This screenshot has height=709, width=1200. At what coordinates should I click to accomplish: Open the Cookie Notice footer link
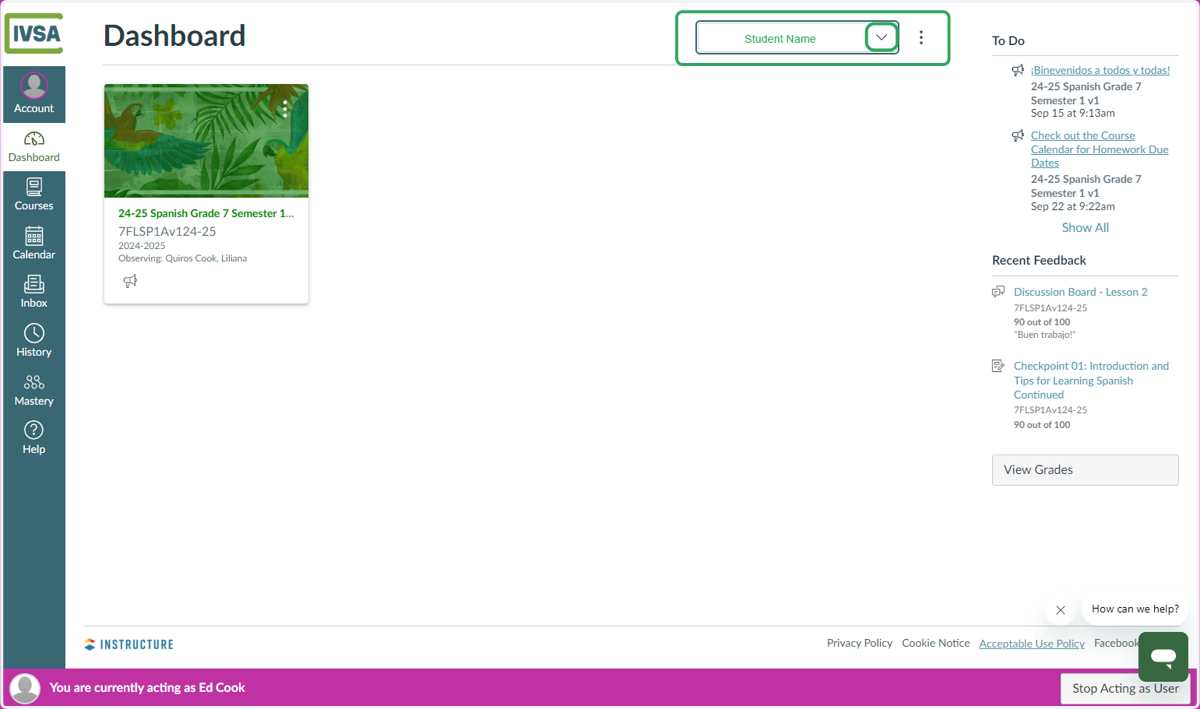[936, 643]
